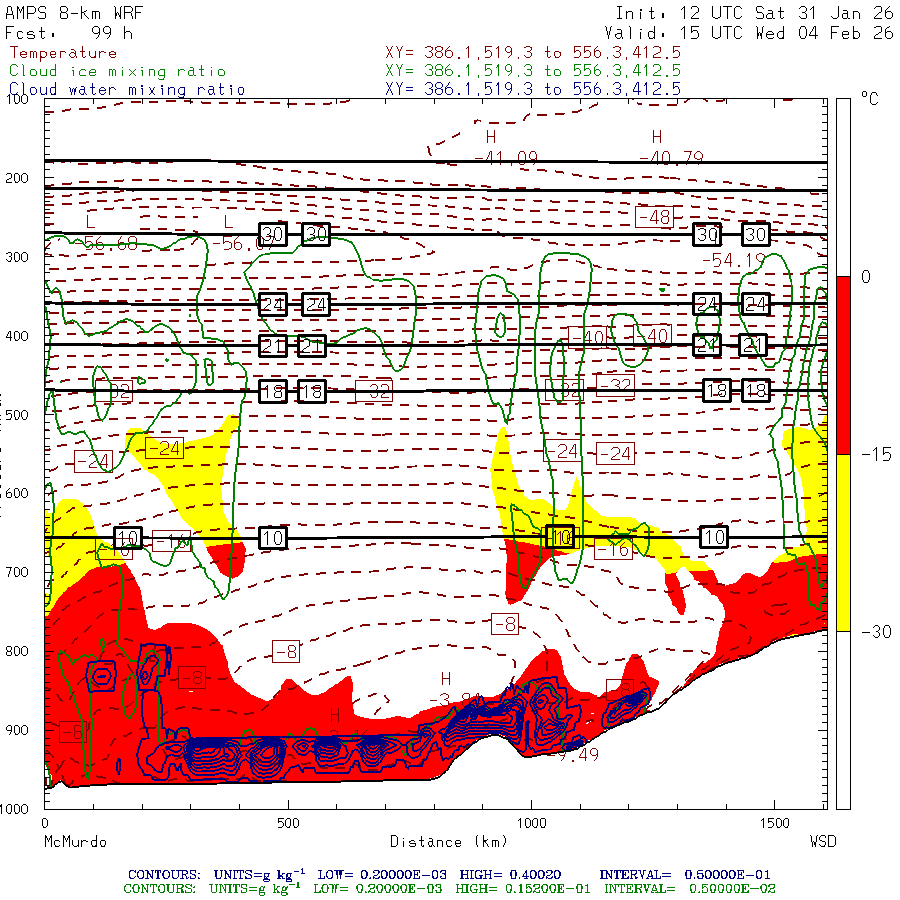Click the °C unit label above the colorbar
The image size is (900, 900).
870,99
